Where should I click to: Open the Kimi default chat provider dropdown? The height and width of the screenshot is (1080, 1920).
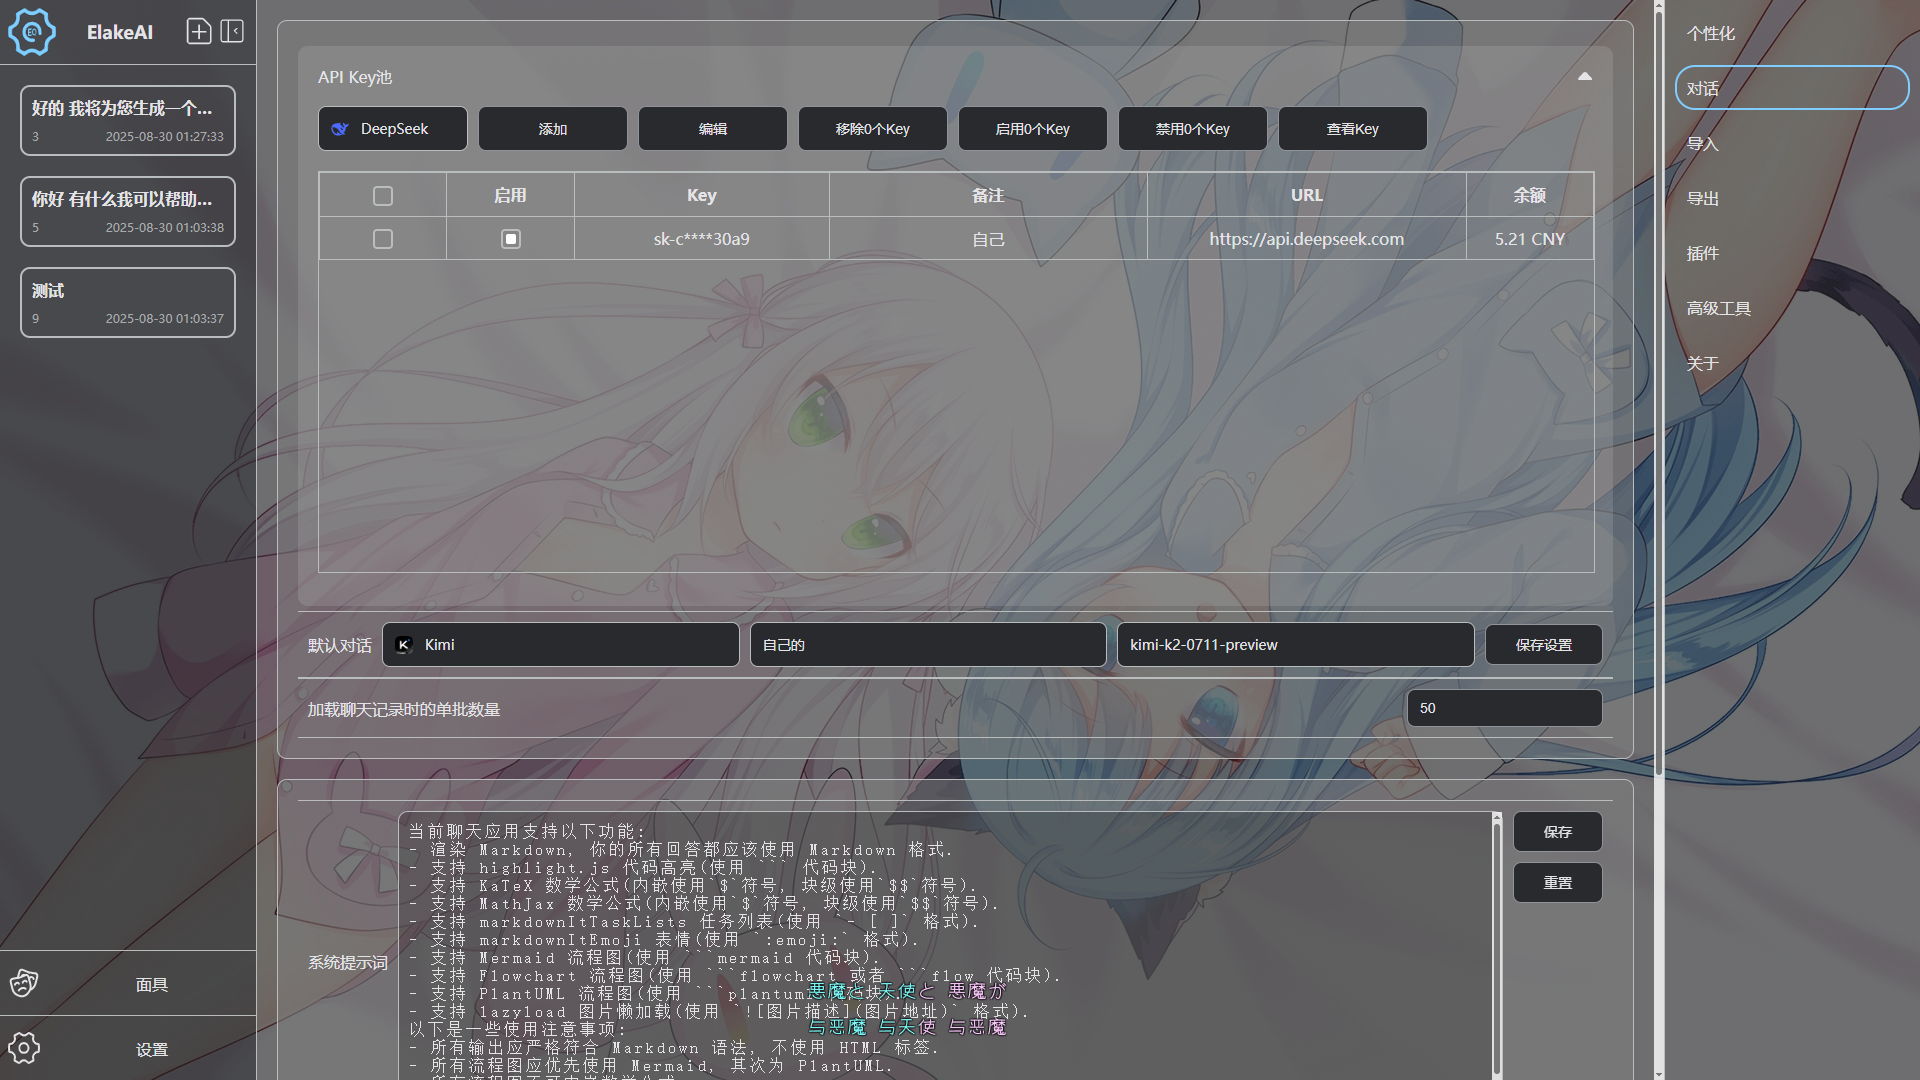point(561,645)
